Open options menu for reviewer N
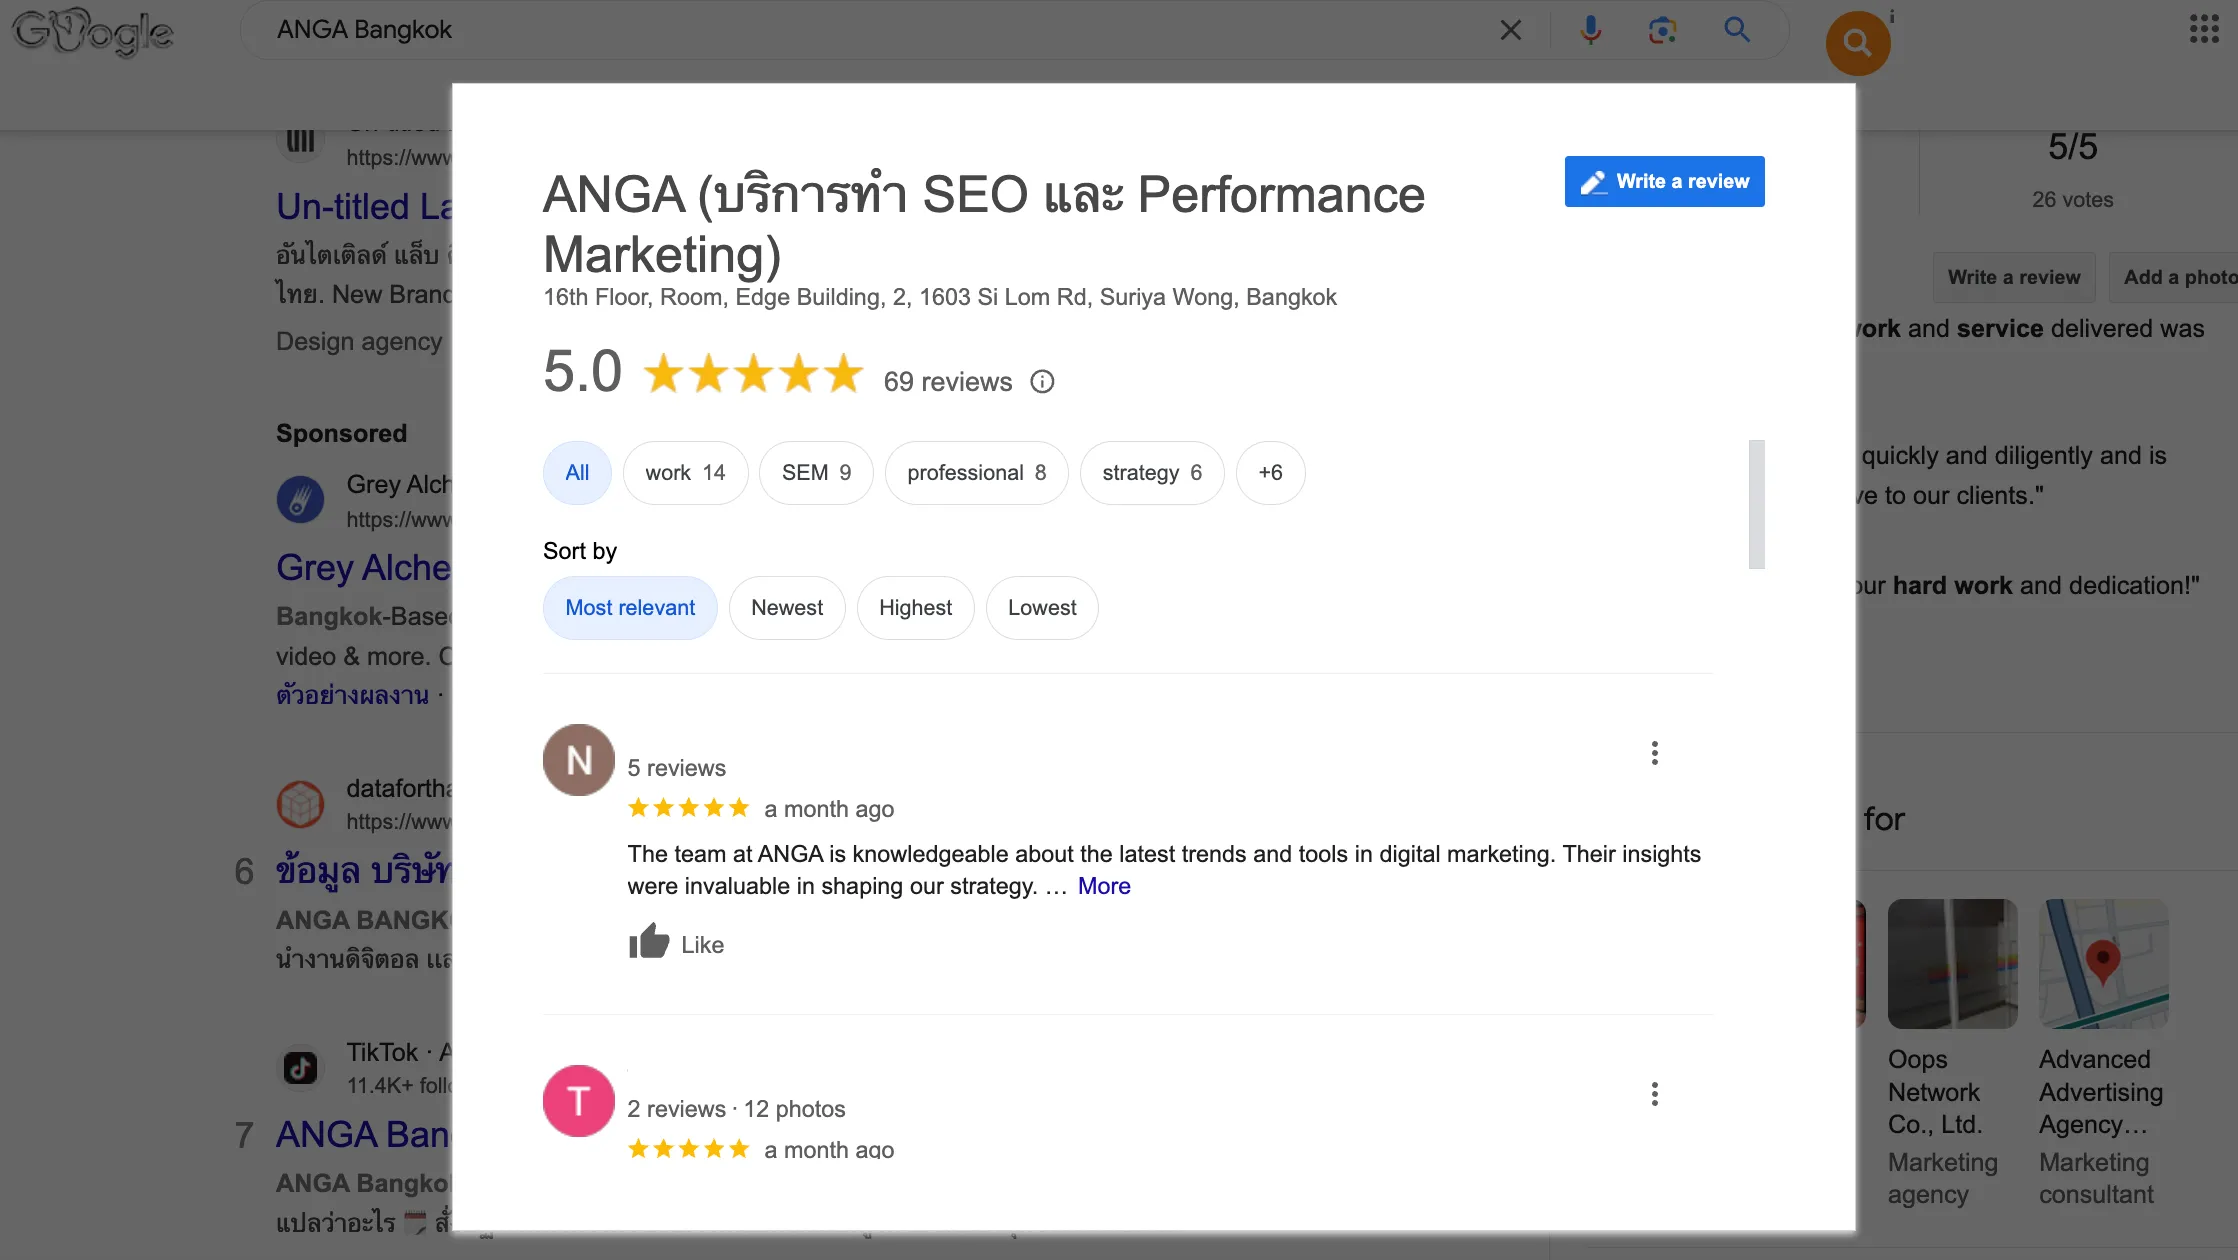 click(1655, 753)
